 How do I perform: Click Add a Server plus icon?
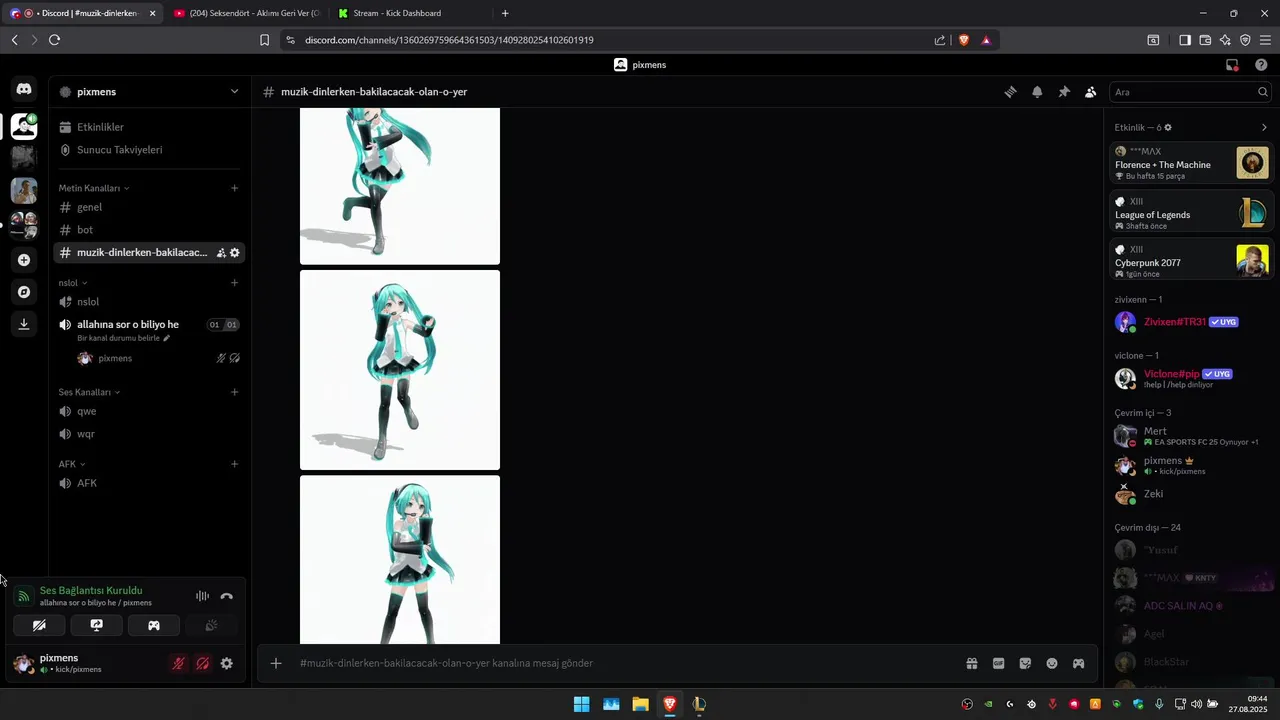24,260
